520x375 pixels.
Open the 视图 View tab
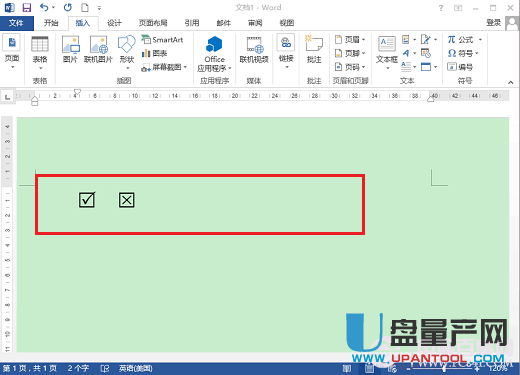(287, 23)
